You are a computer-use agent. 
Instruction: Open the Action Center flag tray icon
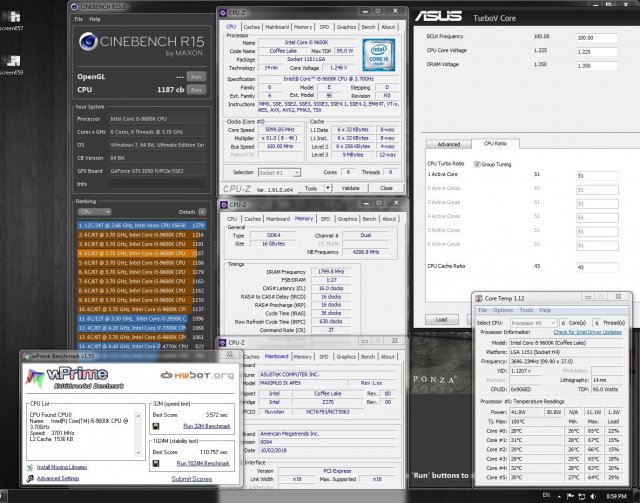click(x=571, y=496)
